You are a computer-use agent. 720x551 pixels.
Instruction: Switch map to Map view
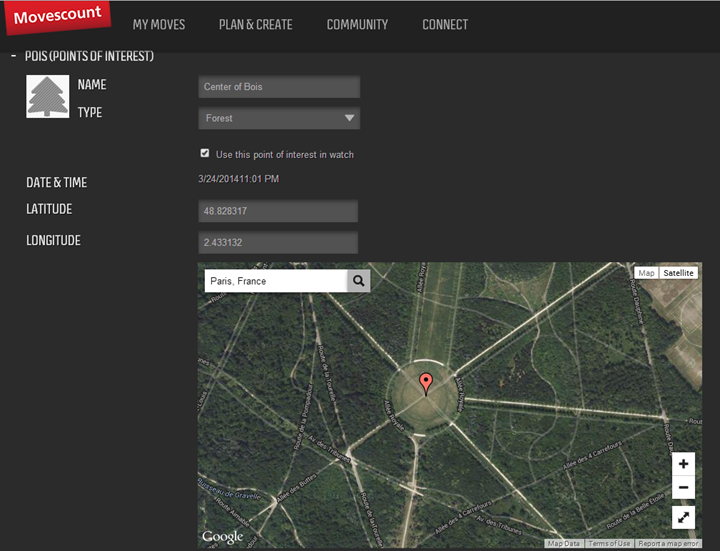(646, 273)
